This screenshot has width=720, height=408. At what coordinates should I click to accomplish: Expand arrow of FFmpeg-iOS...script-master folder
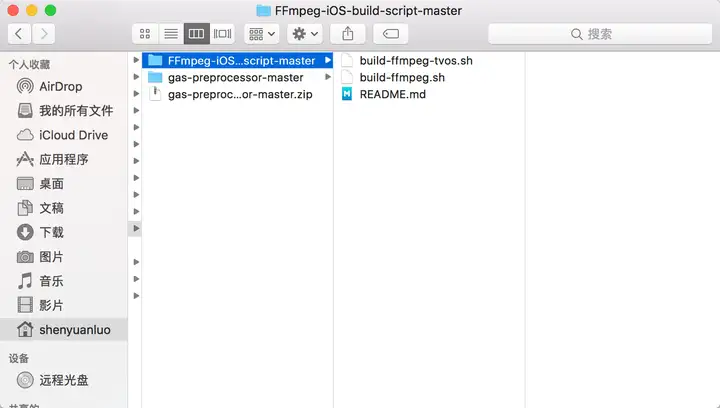point(328,60)
